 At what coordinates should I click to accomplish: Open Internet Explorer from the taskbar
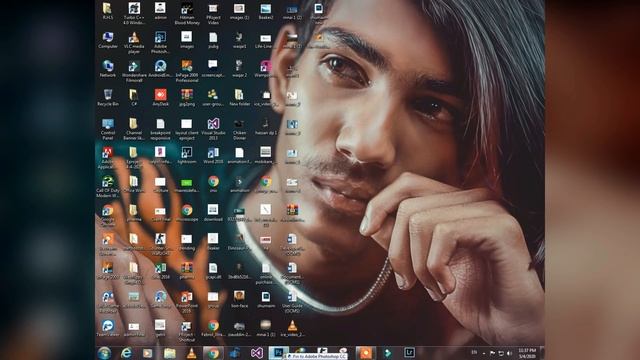[126, 353]
